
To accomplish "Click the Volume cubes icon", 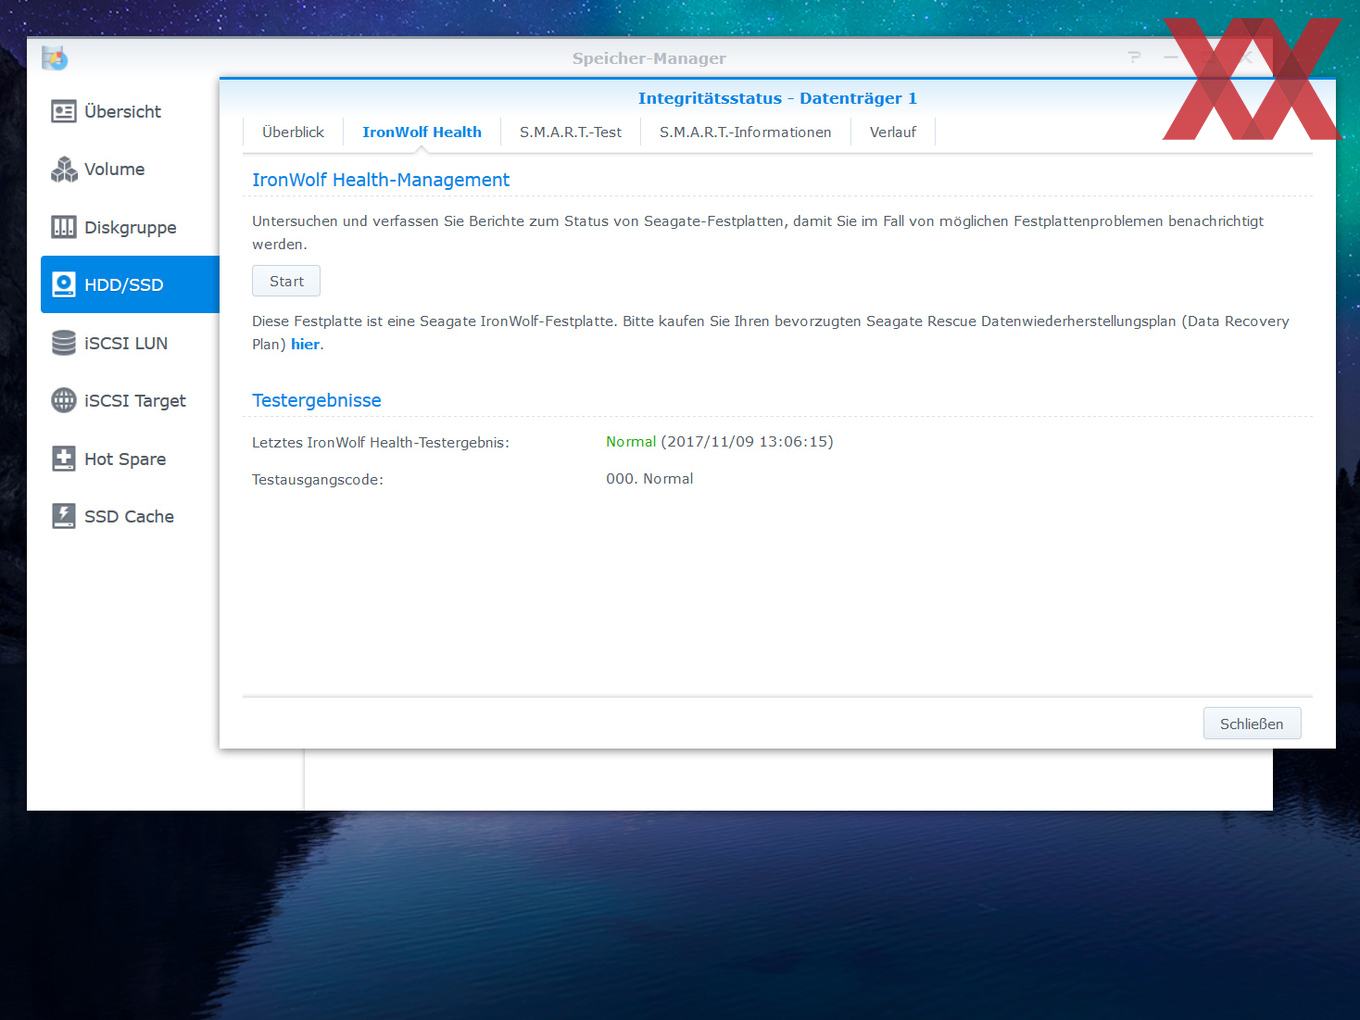I will [x=63, y=169].
